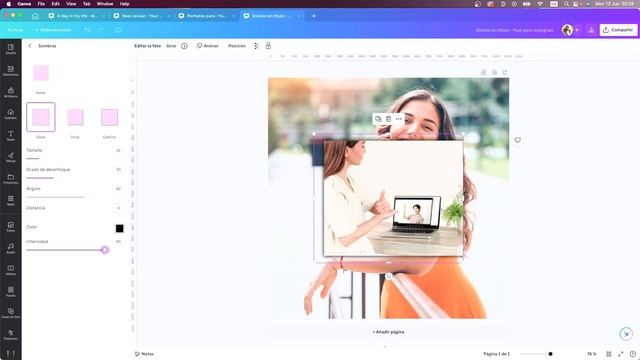Image resolution: width=640 pixels, height=360 pixels.
Task: Open the Crear en lote panel
Action: point(11,313)
